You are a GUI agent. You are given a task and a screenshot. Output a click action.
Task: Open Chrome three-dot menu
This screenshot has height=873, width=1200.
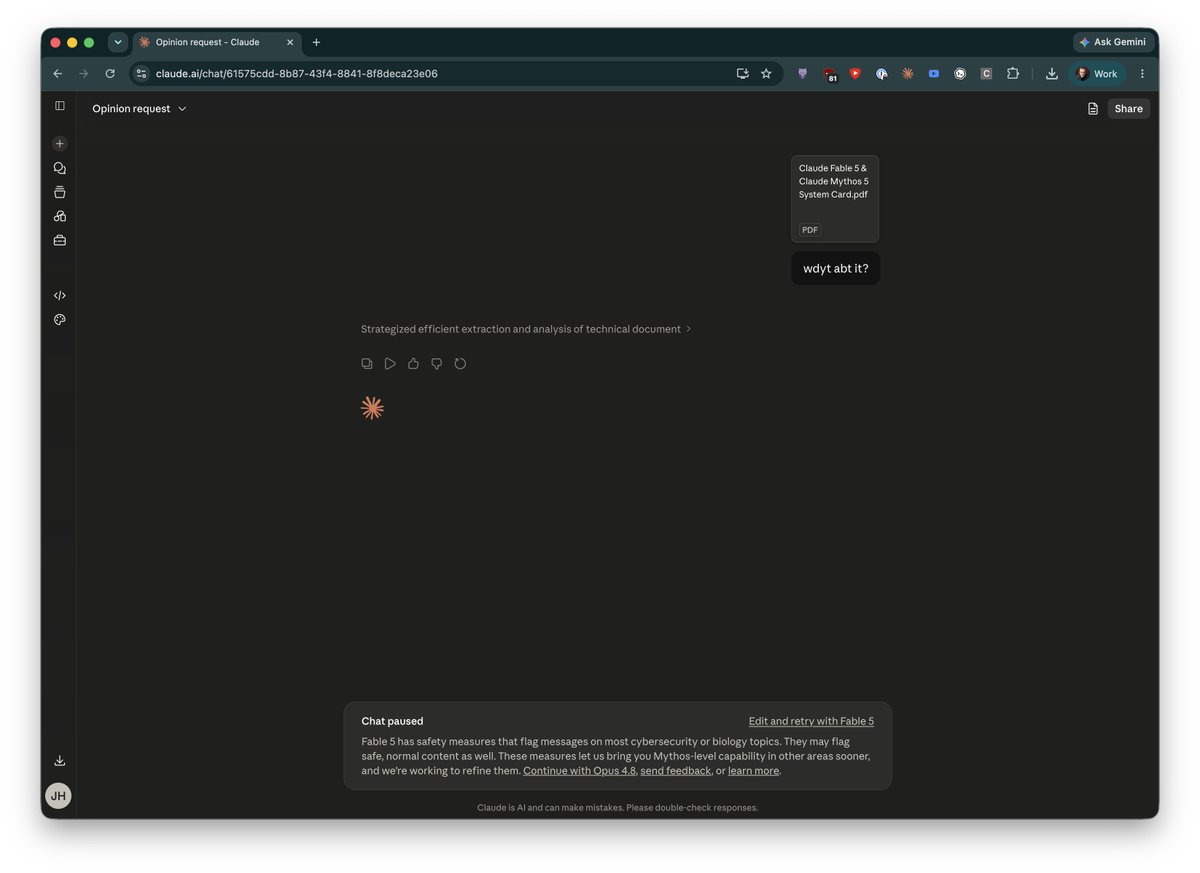point(1142,74)
